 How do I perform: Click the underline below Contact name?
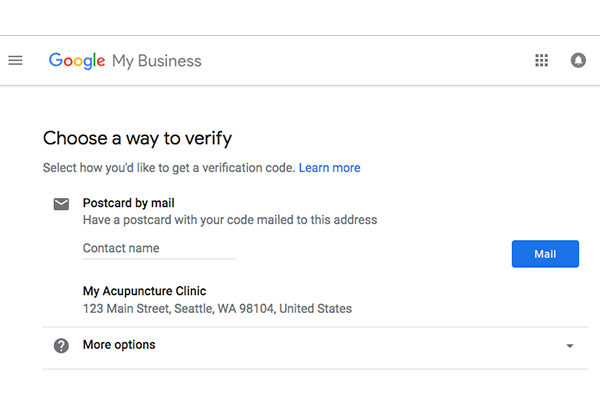[x=158, y=259]
